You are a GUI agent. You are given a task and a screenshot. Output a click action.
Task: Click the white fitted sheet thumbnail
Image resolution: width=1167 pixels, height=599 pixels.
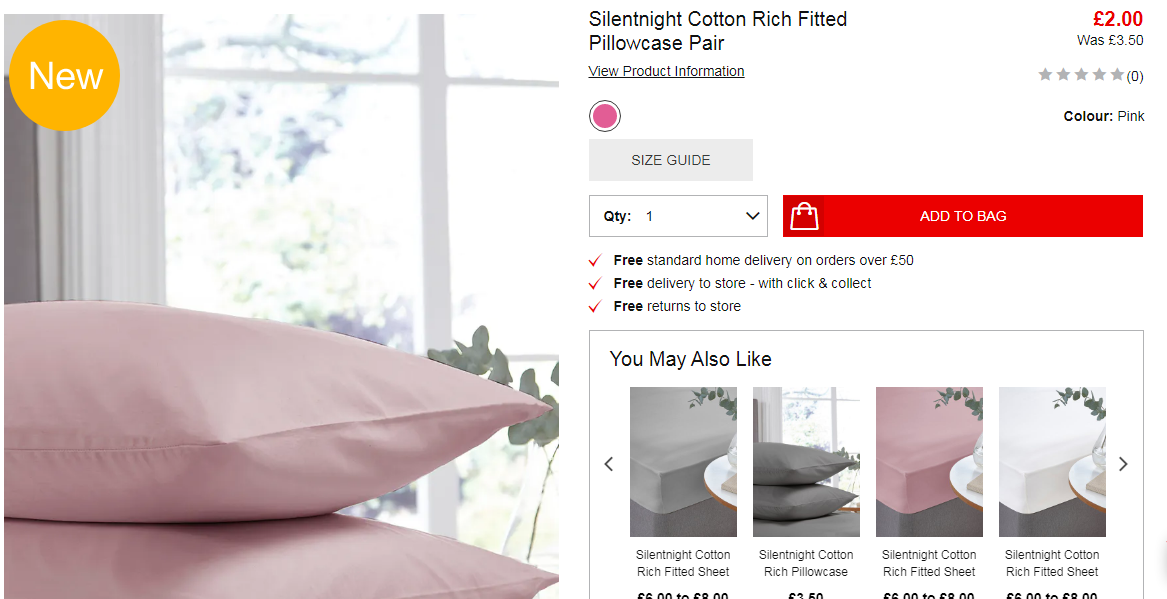pyautogui.click(x=1052, y=461)
